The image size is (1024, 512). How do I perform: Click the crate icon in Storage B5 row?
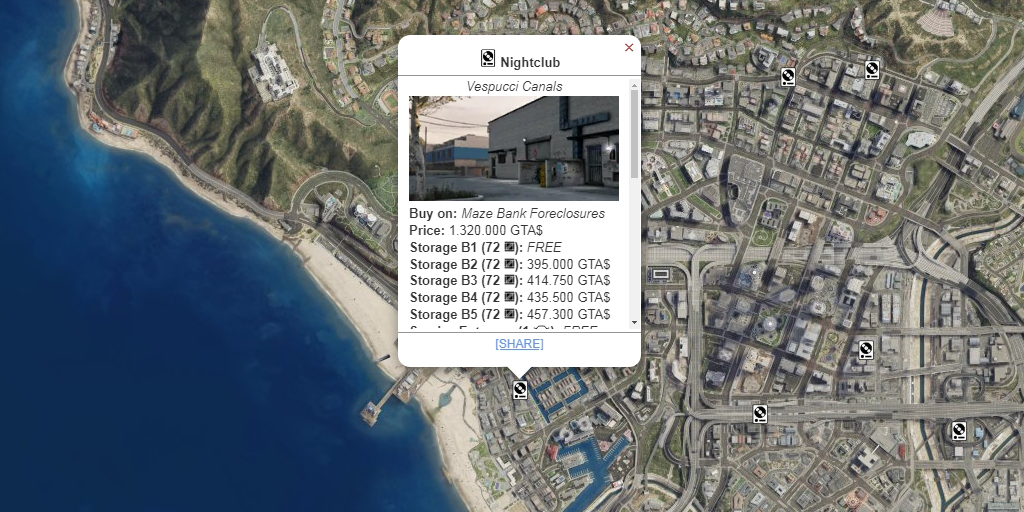tap(510, 314)
